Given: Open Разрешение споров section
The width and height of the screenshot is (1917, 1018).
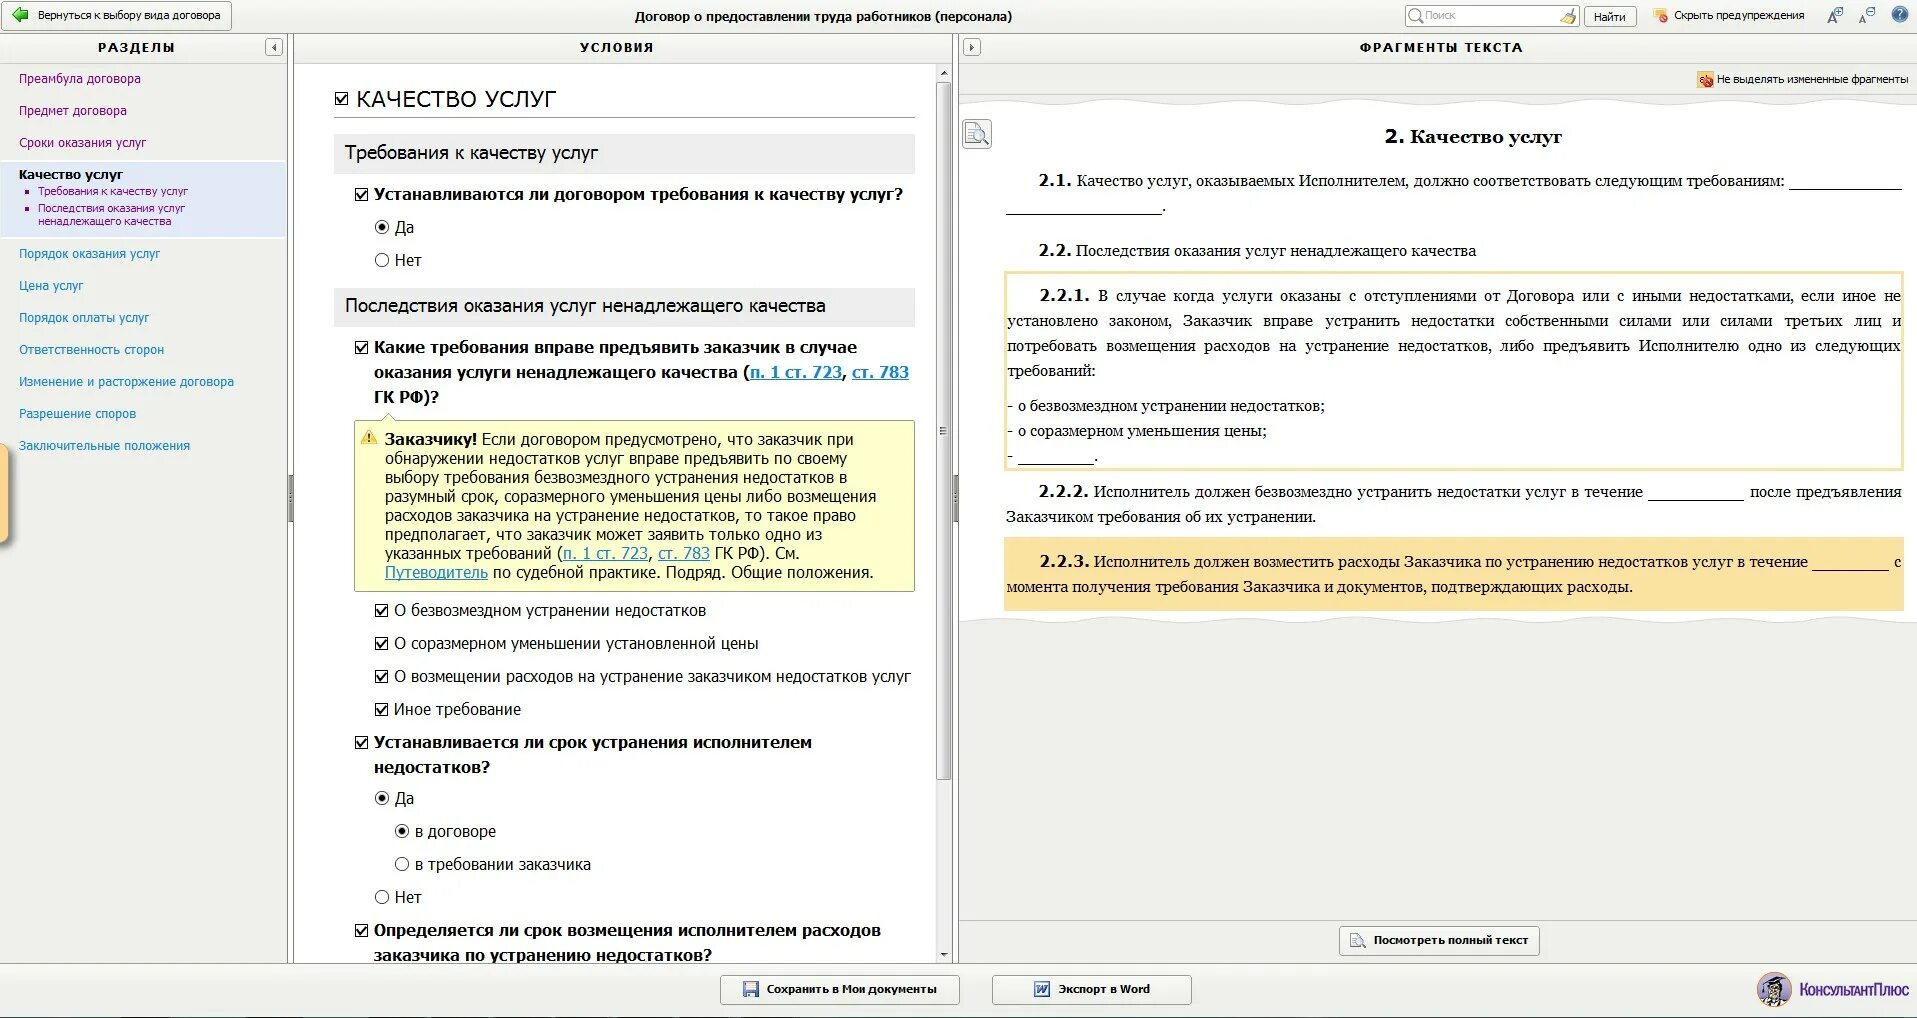Looking at the screenshot, I should [x=77, y=414].
